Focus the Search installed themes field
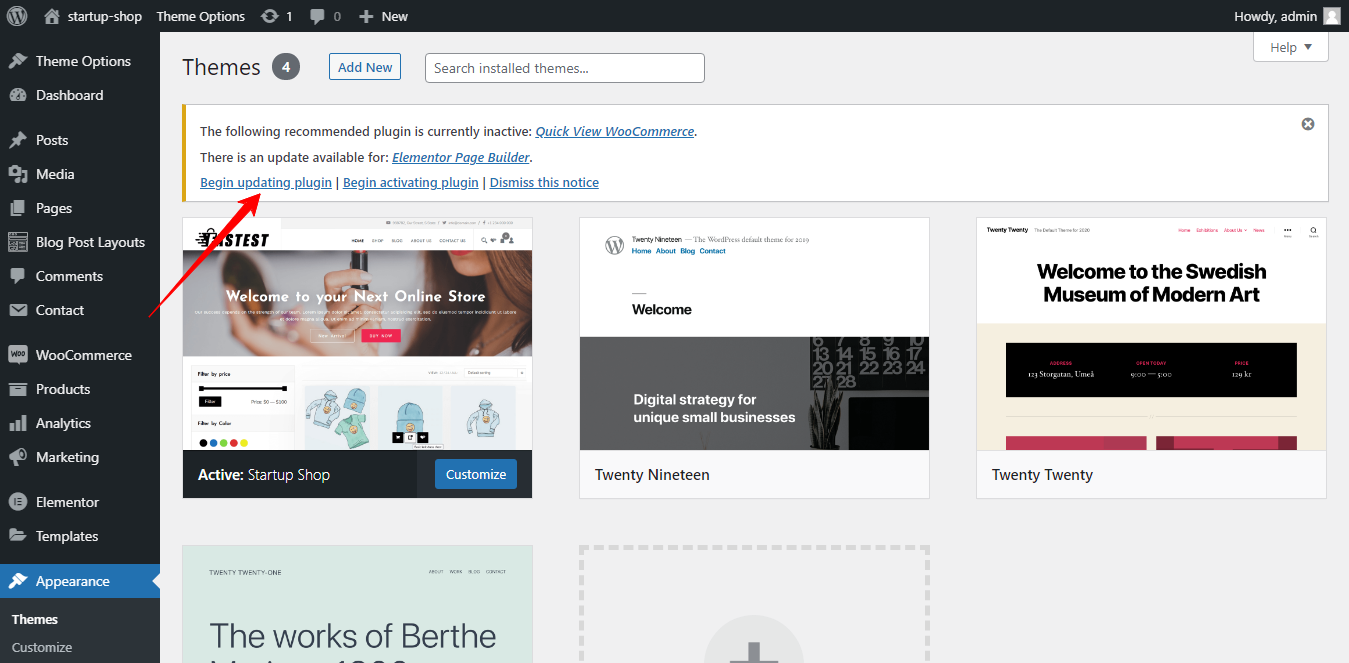The height and width of the screenshot is (663, 1349). (565, 68)
